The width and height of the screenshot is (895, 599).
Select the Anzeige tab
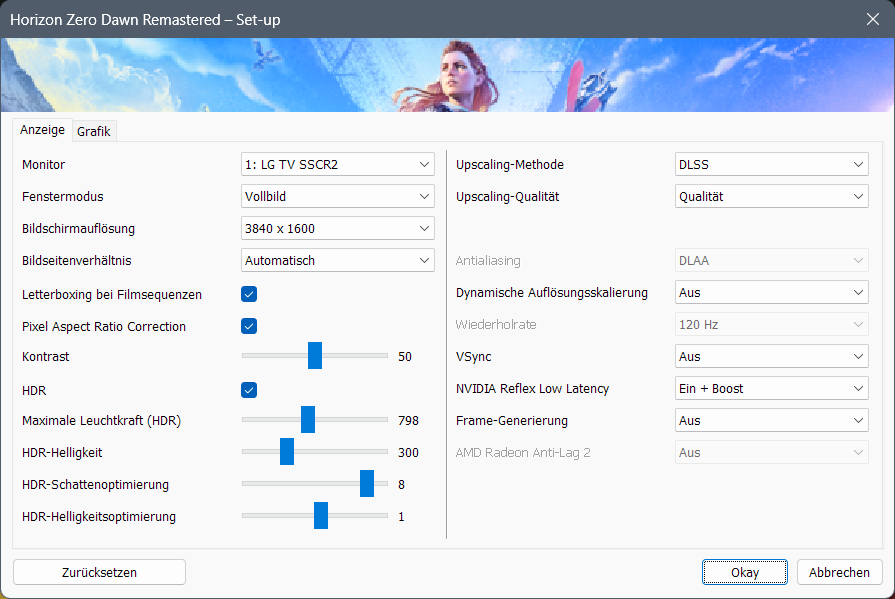[x=42, y=130]
